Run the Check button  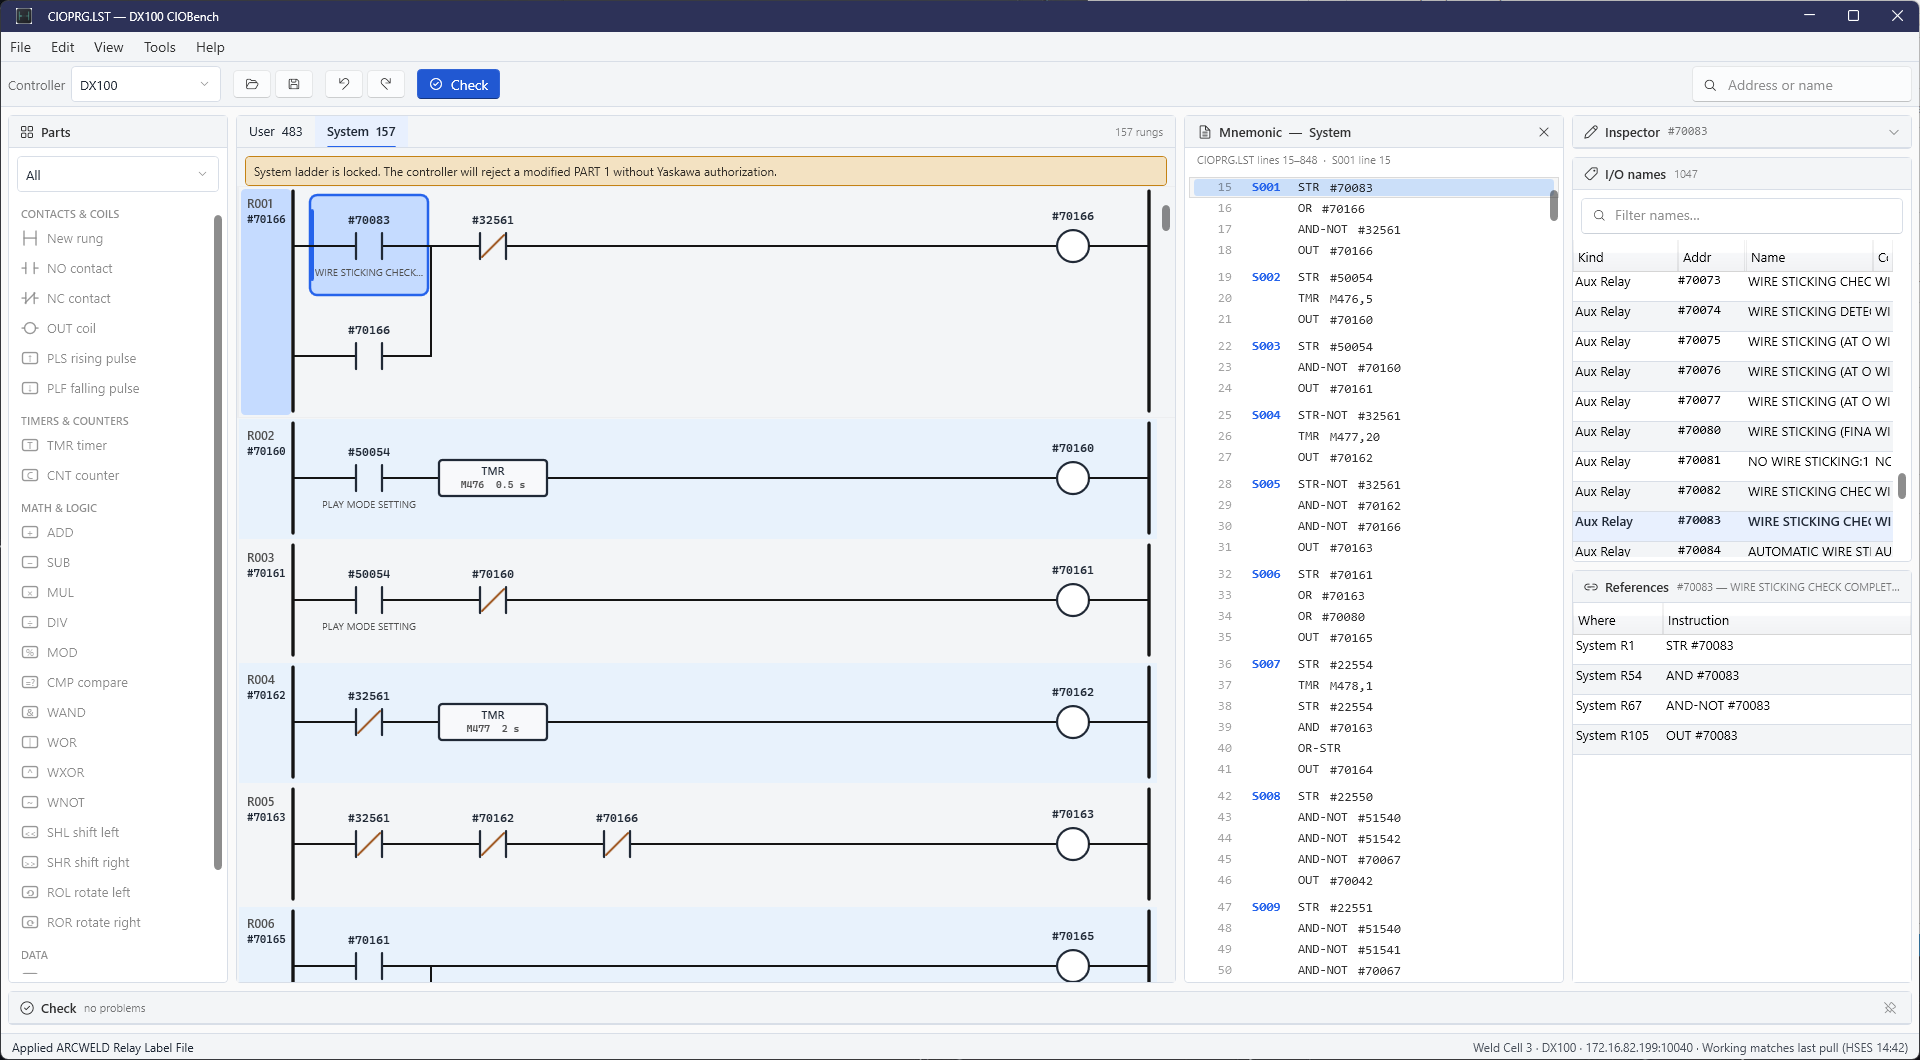click(x=458, y=85)
